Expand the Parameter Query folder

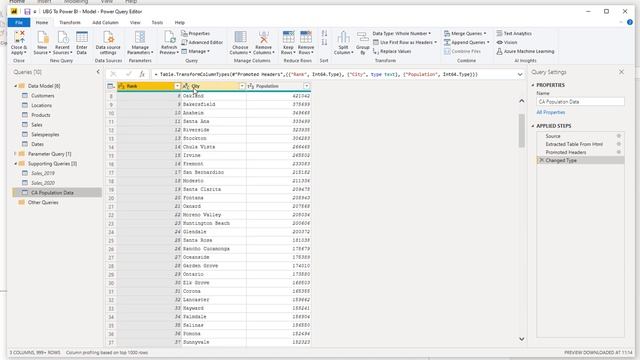[16, 154]
